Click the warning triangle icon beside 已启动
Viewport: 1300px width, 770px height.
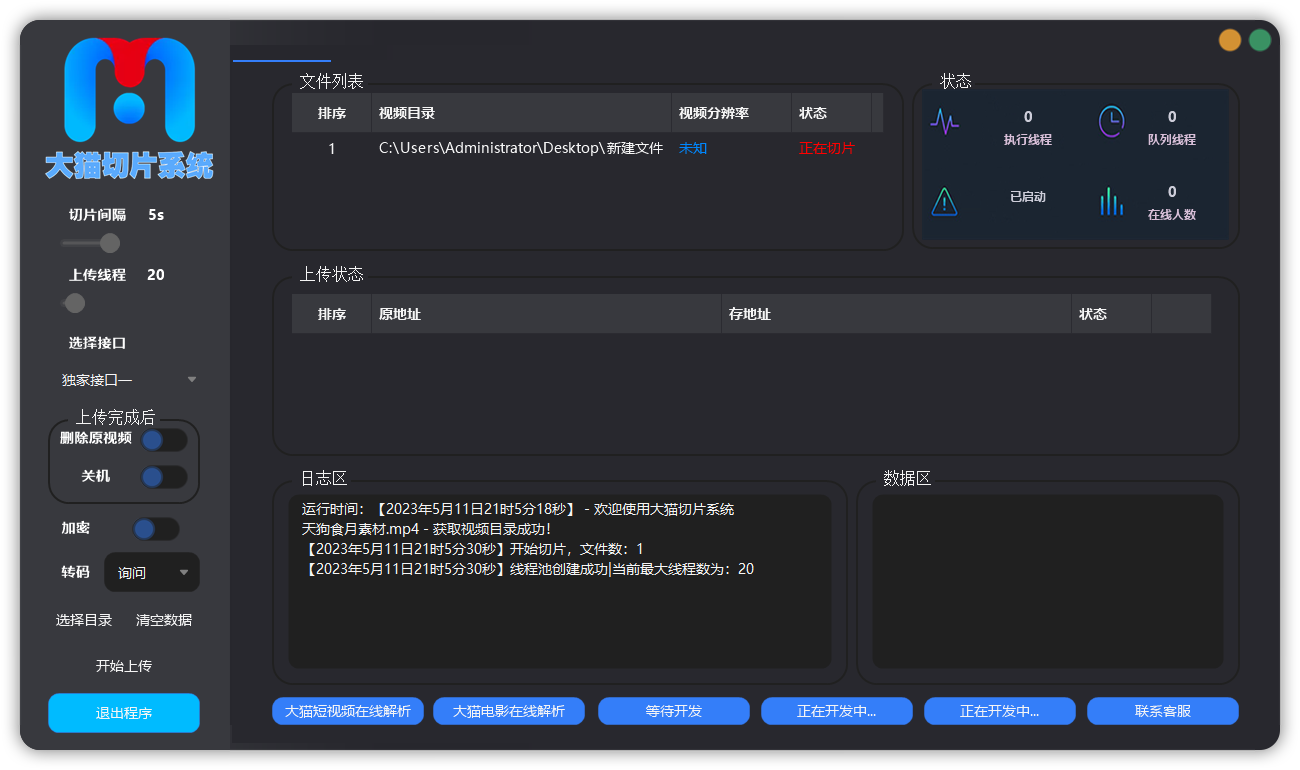[944, 201]
